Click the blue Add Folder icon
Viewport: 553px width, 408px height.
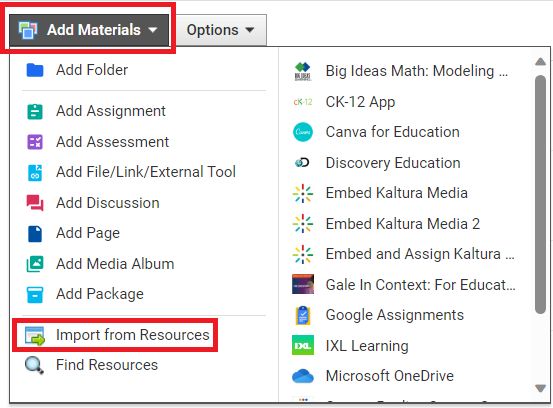35,70
